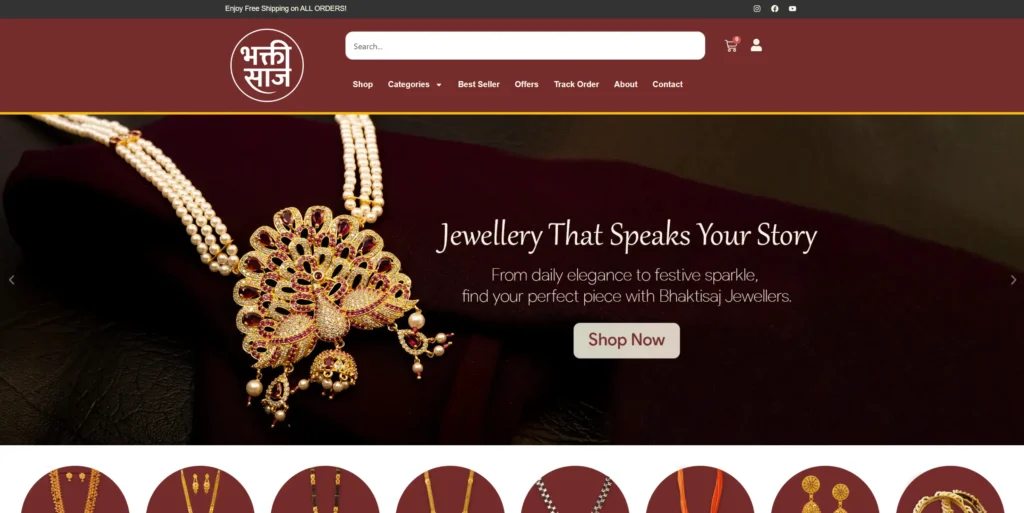Viewport: 1024px width, 513px height.
Task: Focus the Search input field
Action: click(x=525, y=46)
